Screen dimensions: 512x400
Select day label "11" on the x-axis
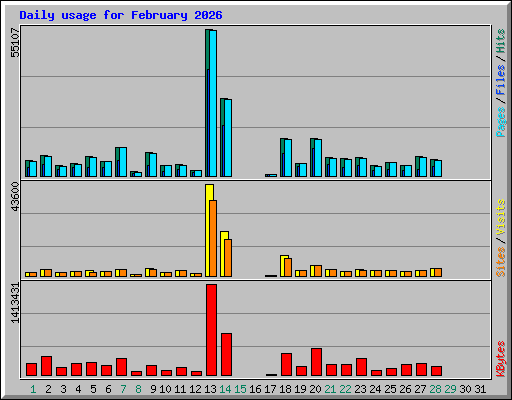click(180, 389)
